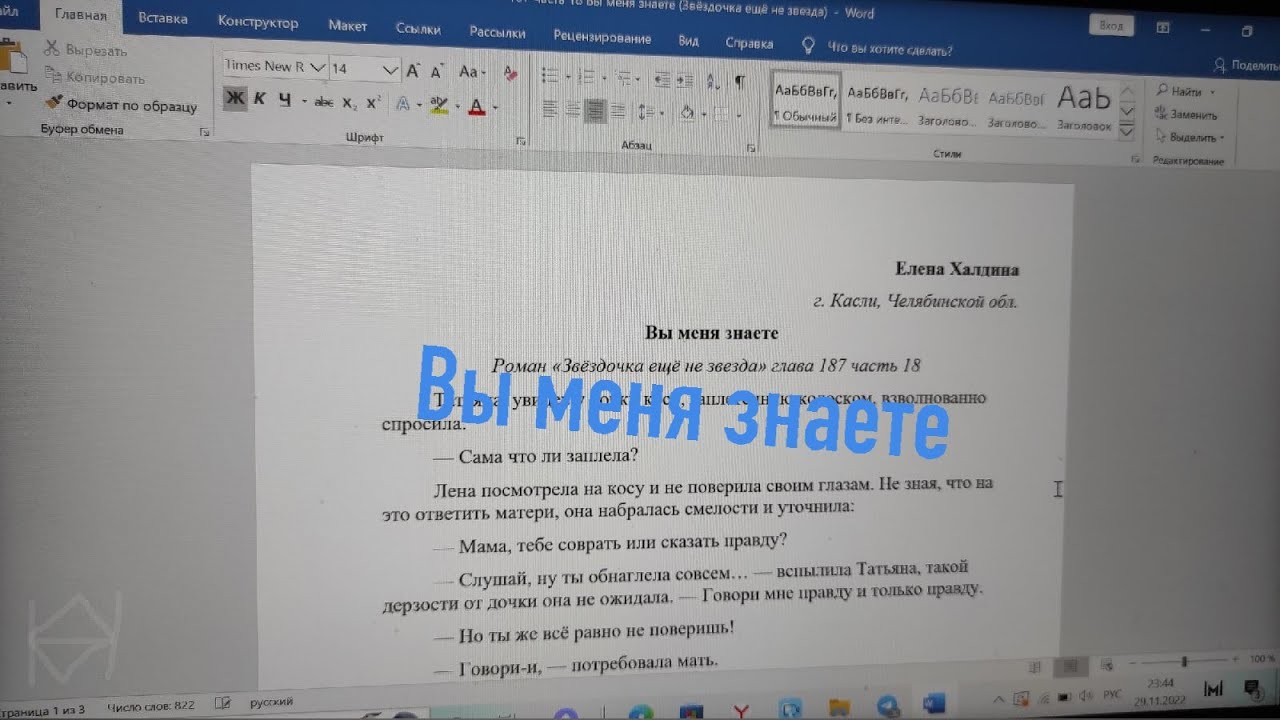Switch to Ссылки tab

(418, 29)
